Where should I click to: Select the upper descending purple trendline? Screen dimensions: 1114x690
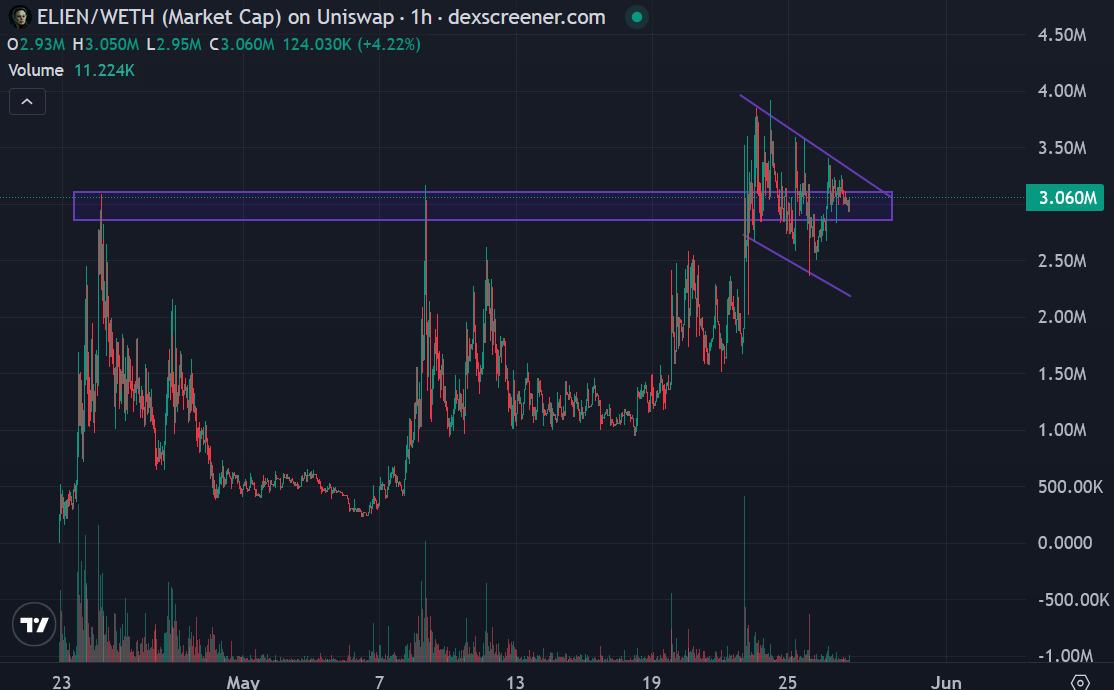click(x=816, y=146)
